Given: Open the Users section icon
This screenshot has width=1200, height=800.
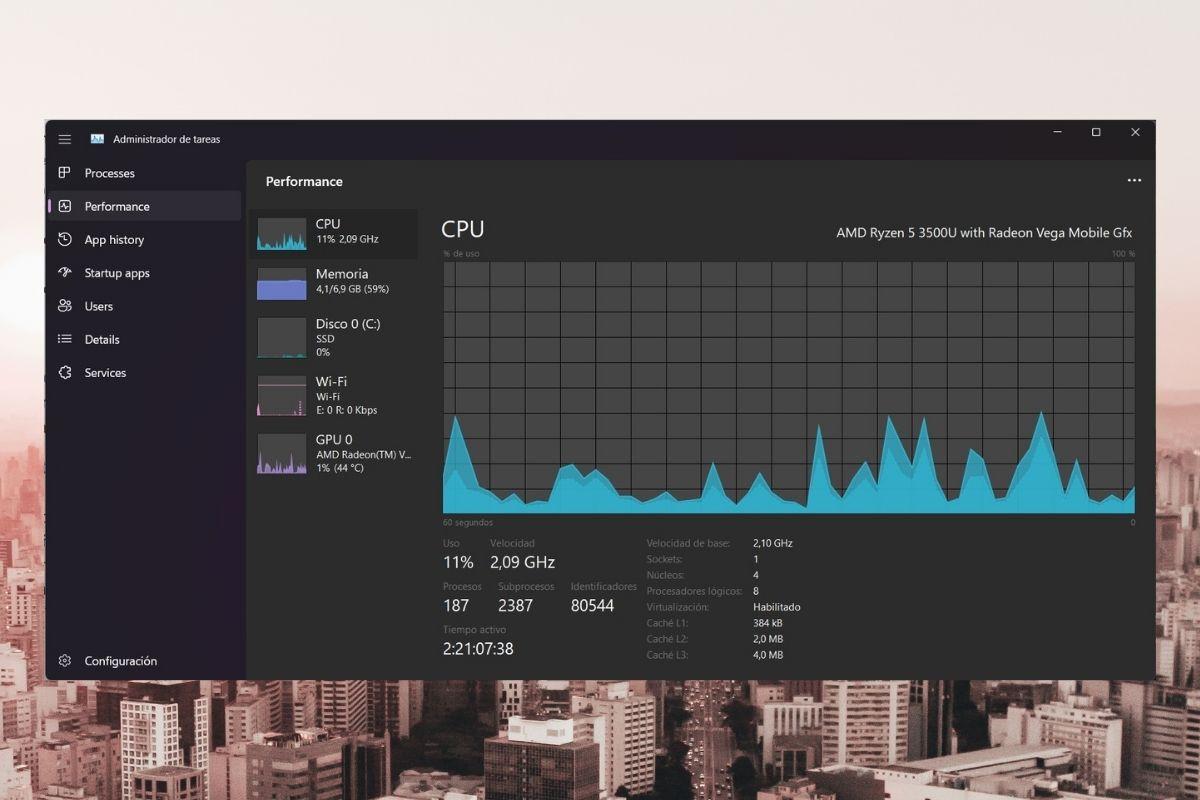Looking at the screenshot, I should pyautogui.click(x=64, y=306).
